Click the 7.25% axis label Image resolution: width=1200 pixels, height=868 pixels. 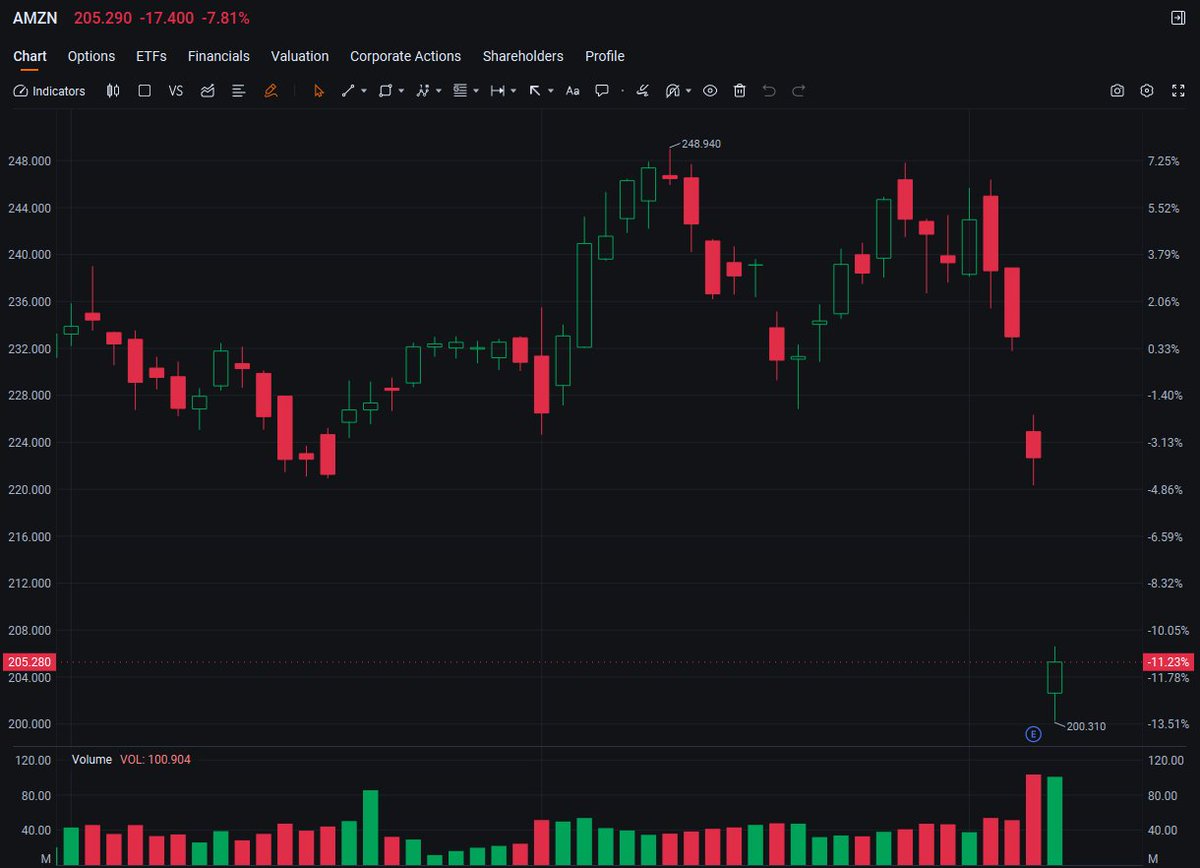1165,161
